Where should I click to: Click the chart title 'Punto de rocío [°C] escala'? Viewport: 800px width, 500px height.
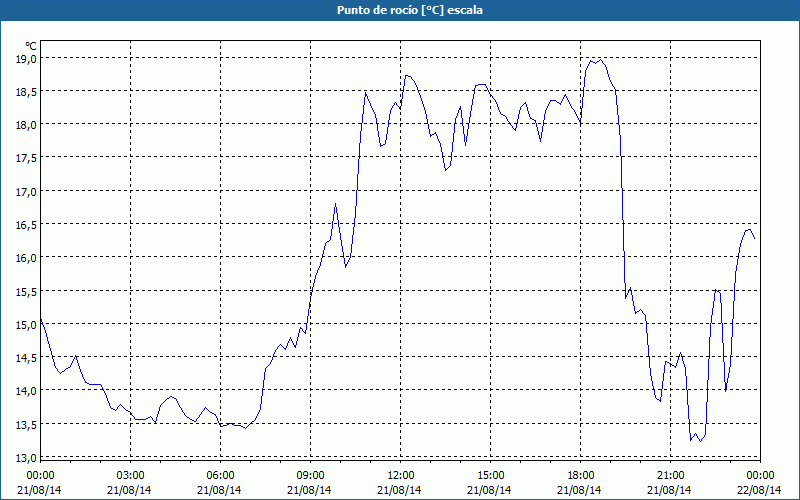(x=410, y=10)
